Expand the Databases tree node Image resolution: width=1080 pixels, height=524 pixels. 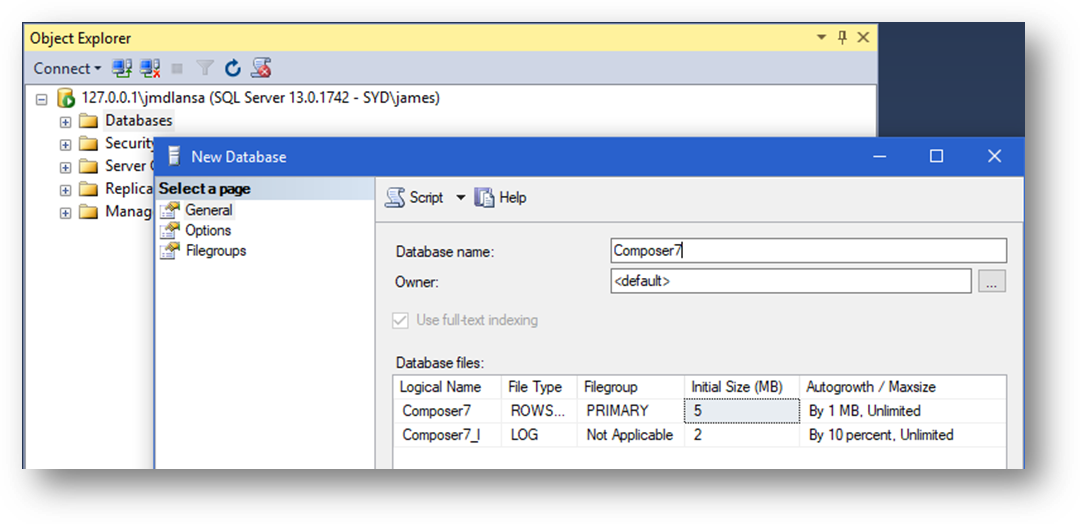click(66, 121)
